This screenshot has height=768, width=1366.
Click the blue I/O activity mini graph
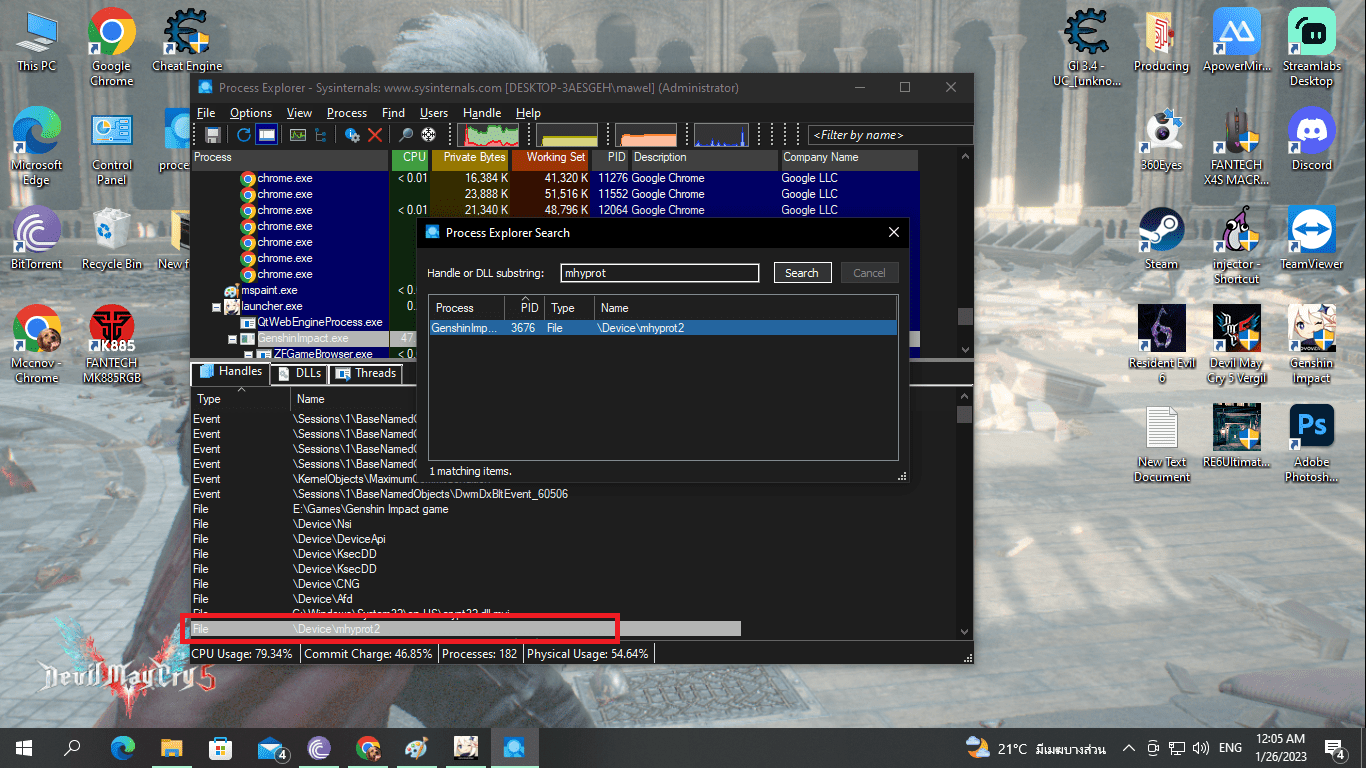pyautogui.click(x=721, y=135)
